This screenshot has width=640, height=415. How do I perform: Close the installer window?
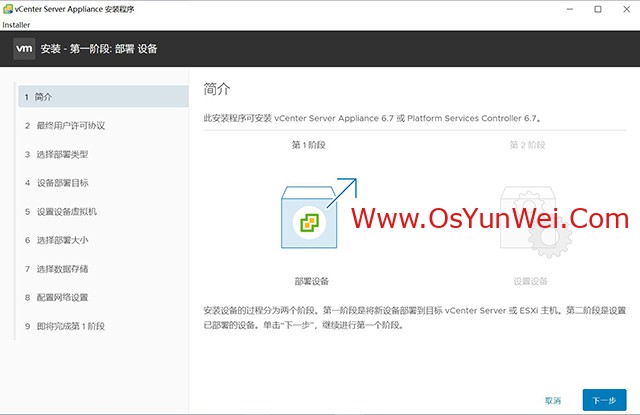click(x=627, y=9)
